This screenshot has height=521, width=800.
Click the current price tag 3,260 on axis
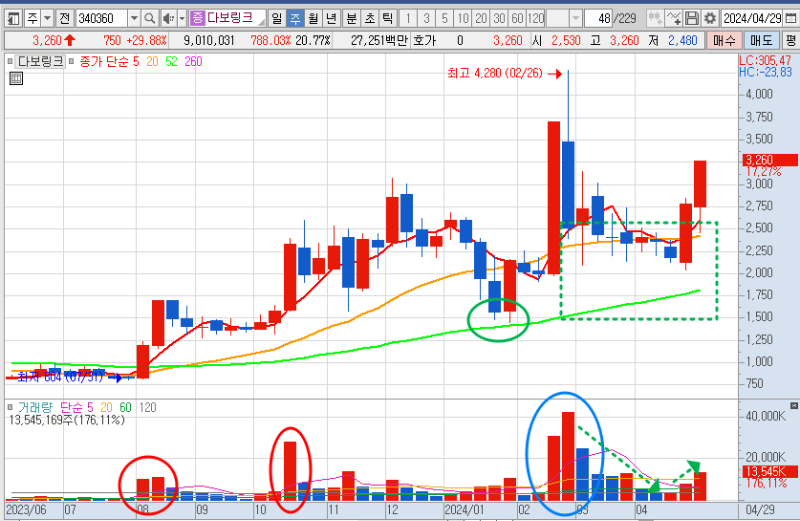[770, 160]
